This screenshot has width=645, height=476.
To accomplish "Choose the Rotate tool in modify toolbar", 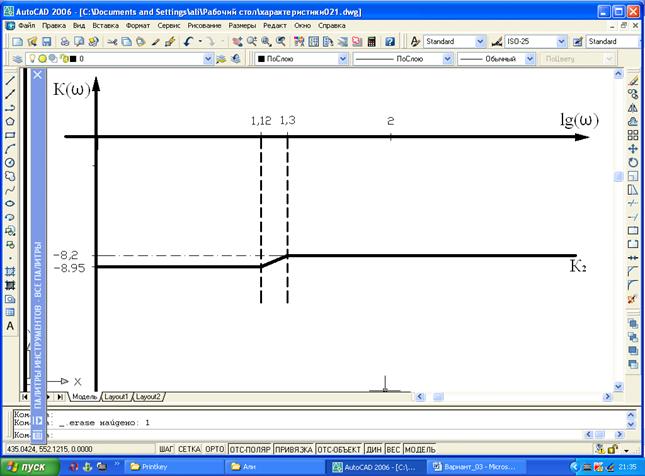I will tap(633, 162).
